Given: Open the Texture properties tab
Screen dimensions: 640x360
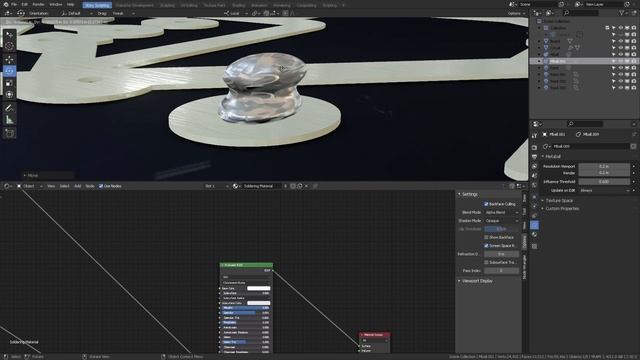Looking at the screenshot, I should [534, 246].
